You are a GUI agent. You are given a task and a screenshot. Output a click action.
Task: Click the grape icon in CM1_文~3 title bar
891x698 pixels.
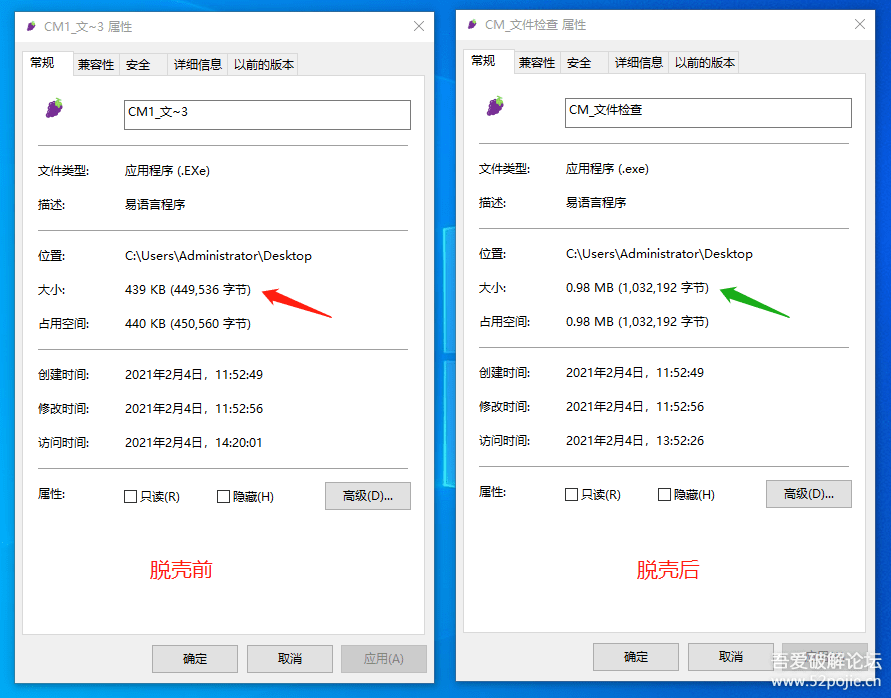click(32, 27)
